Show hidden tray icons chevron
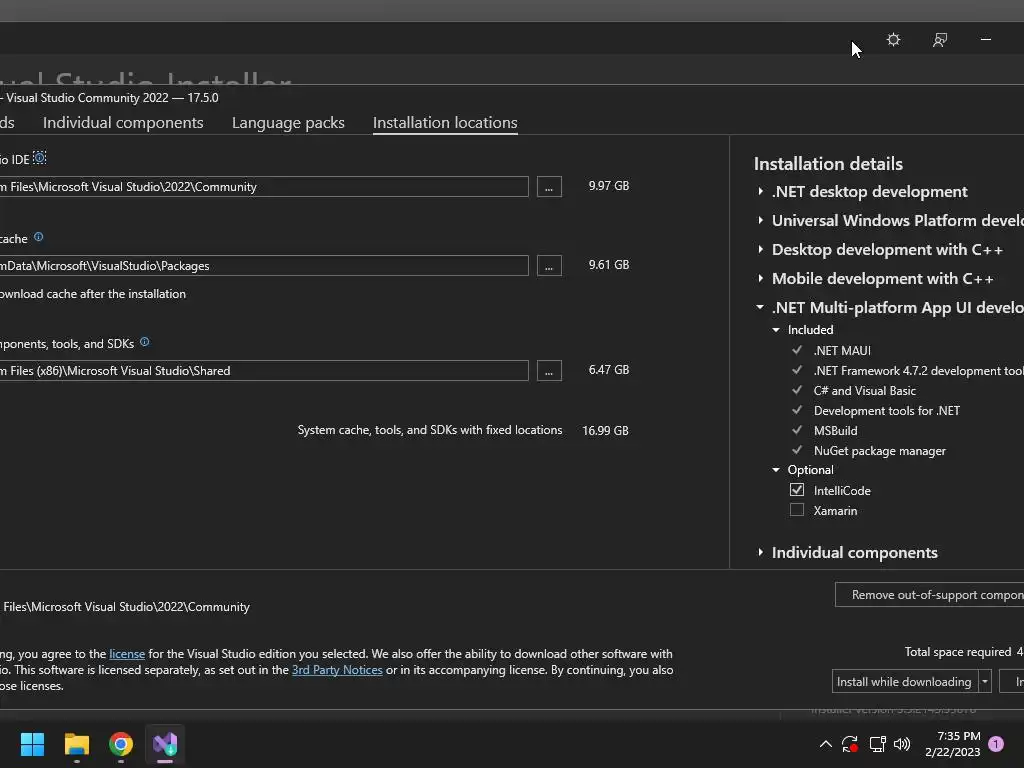 coord(825,744)
